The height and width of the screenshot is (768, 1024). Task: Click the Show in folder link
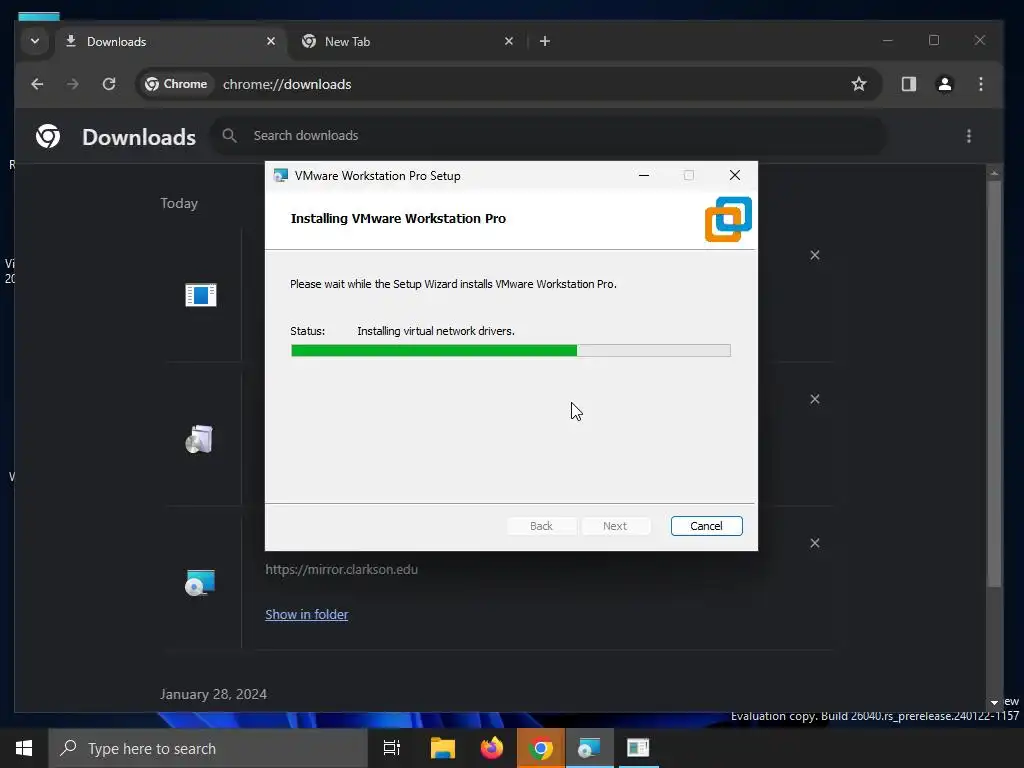click(306, 615)
